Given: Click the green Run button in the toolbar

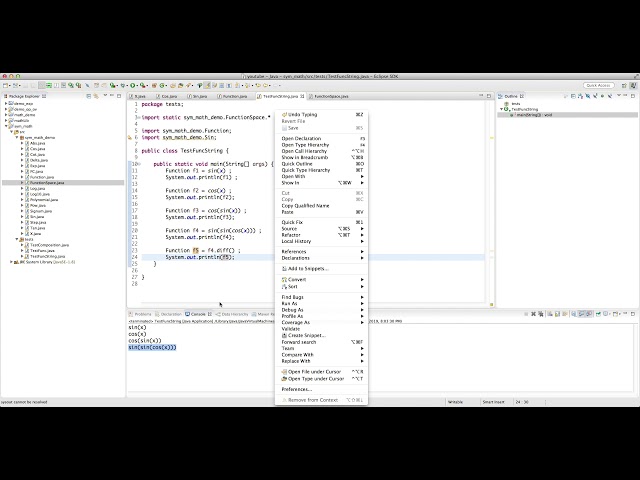Looking at the screenshot, I should tap(133, 85).
